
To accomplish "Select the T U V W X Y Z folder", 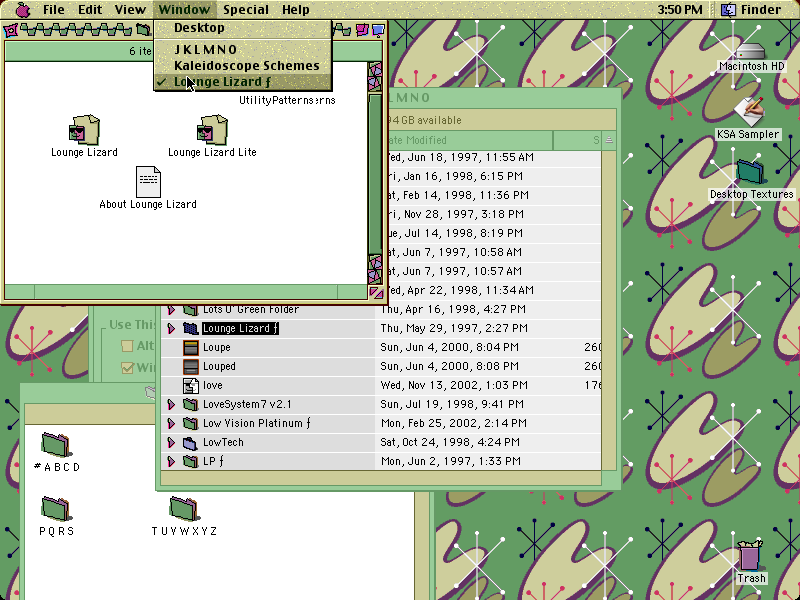I will [x=184, y=509].
